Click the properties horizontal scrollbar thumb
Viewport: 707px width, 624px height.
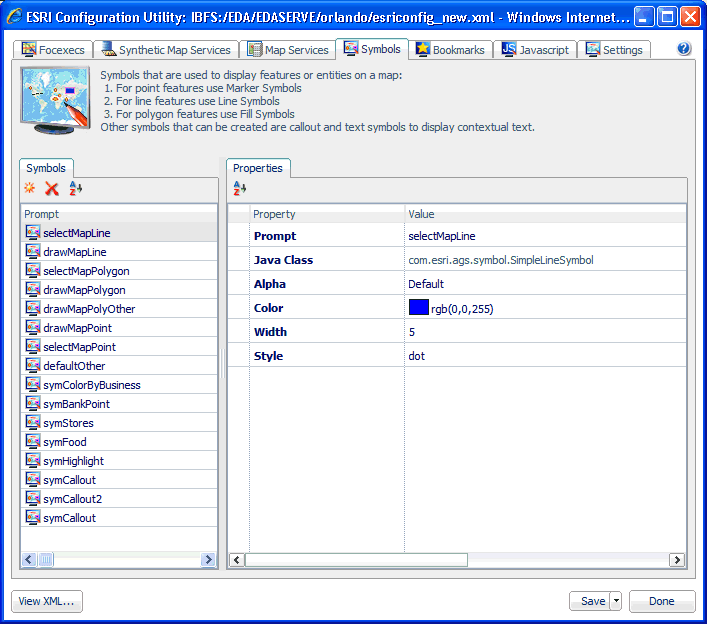pos(356,560)
